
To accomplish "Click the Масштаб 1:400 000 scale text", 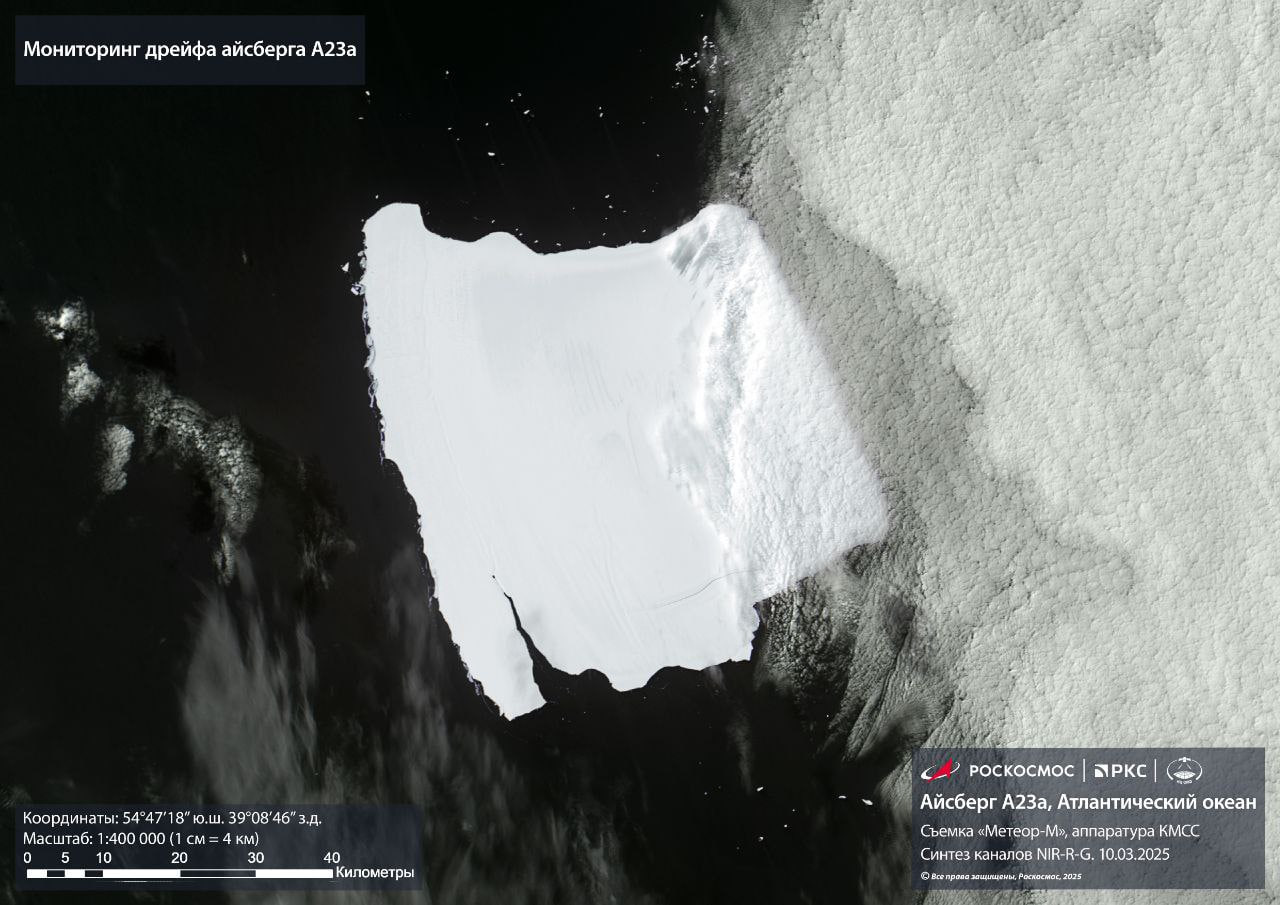I will (x=141, y=838).
